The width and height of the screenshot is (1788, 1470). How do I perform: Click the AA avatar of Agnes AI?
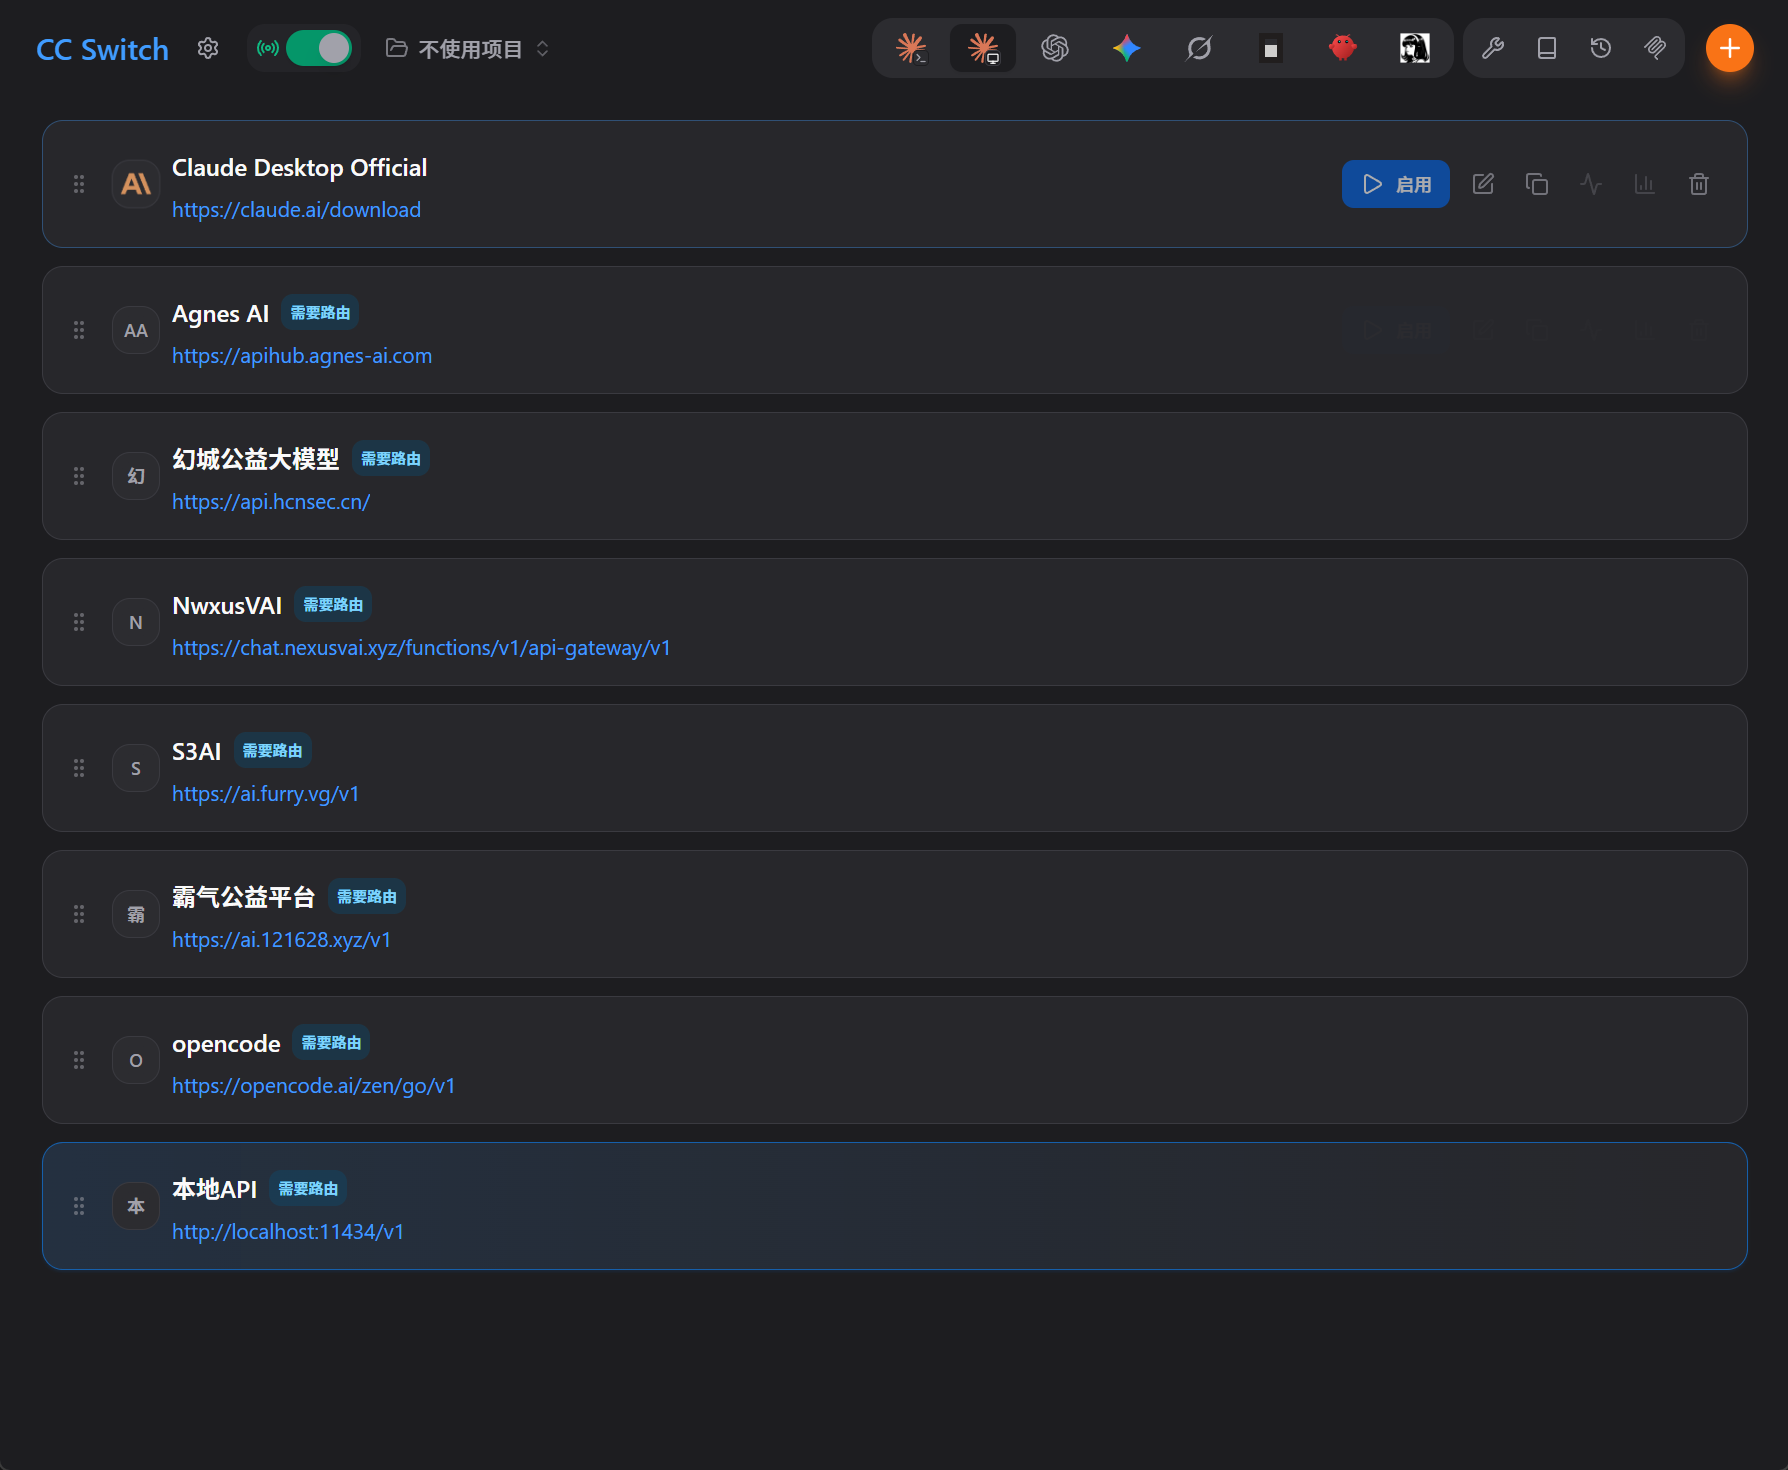click(x=136, y=330)
